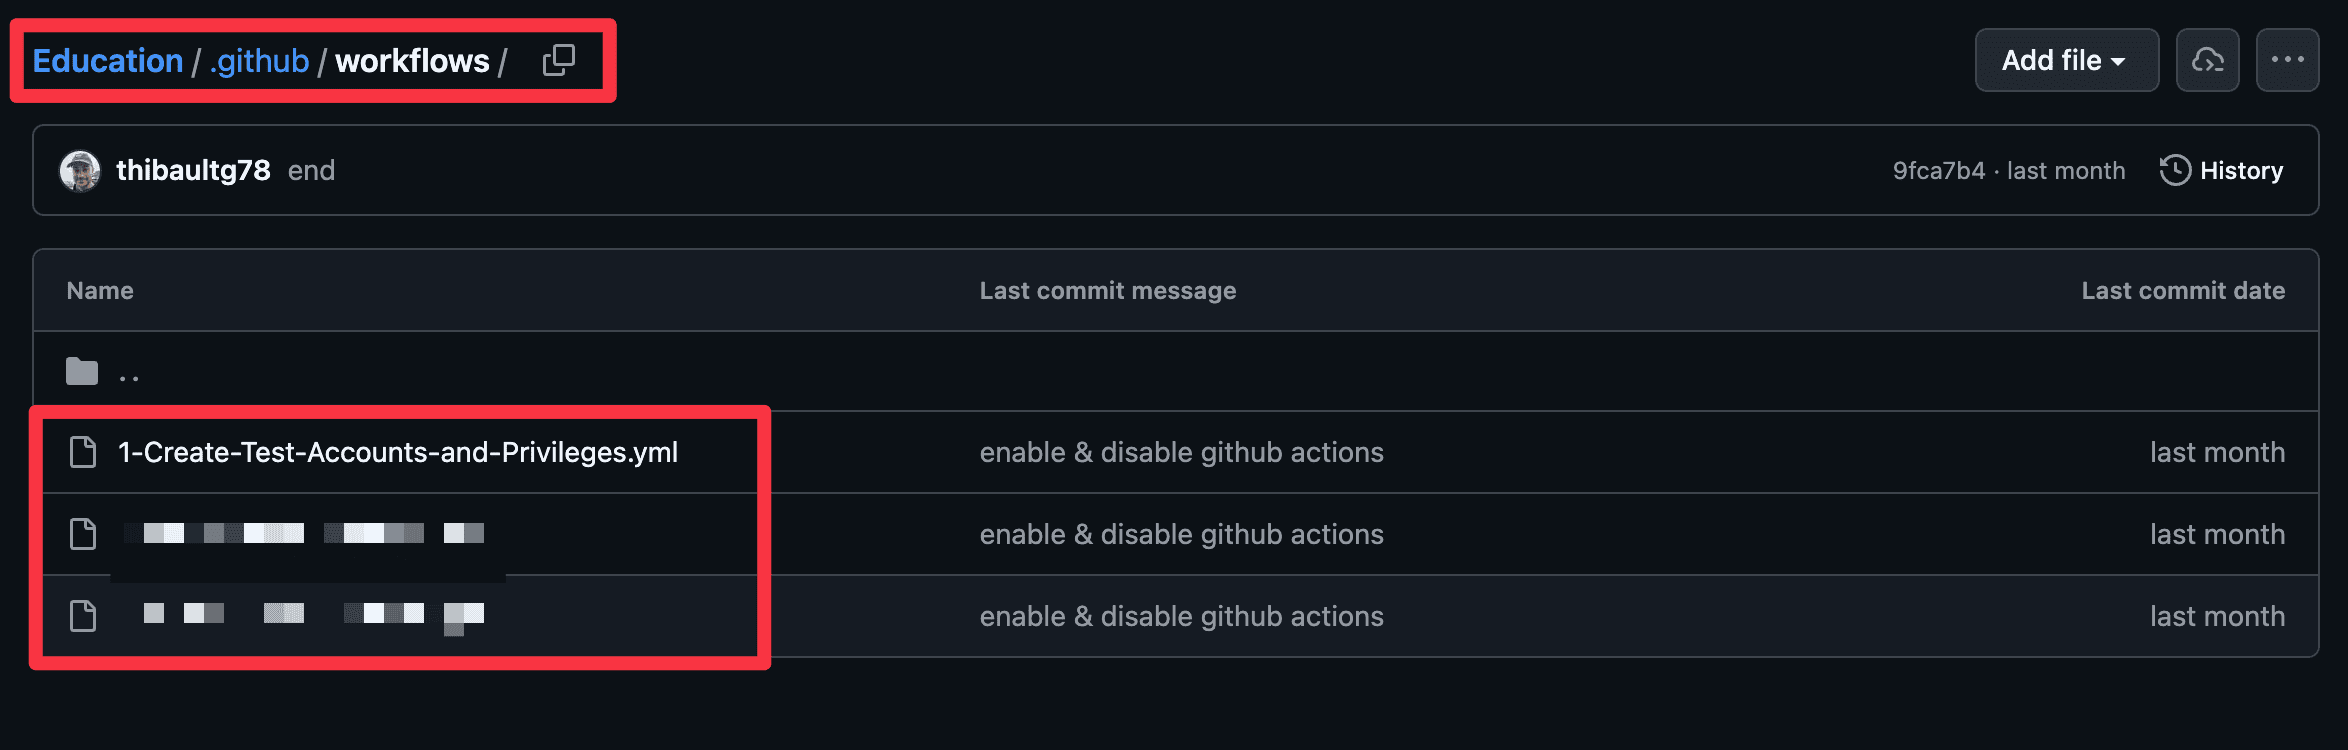Open the Education breadcrumb link

pos(108,61)
